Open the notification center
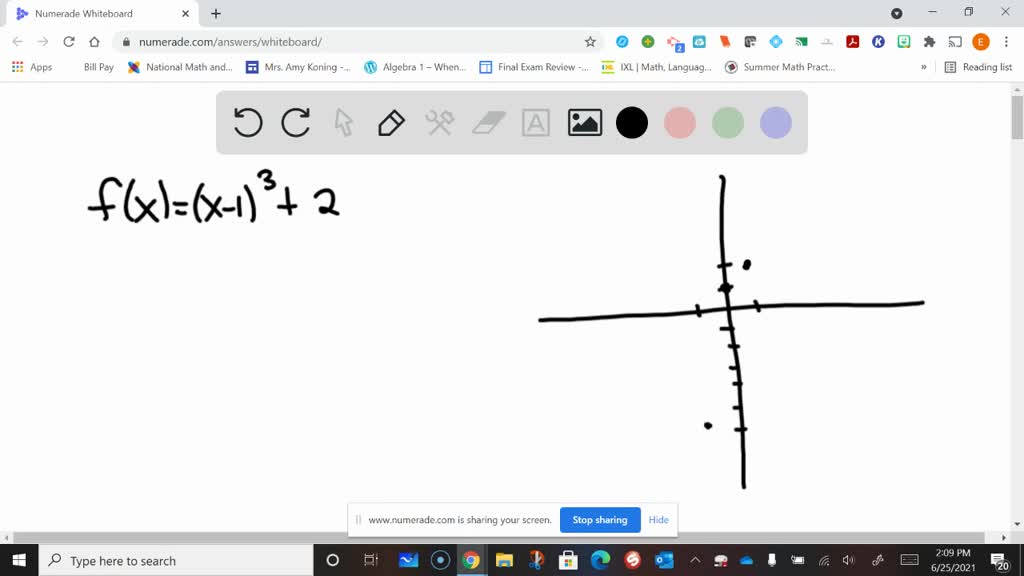 999,560
